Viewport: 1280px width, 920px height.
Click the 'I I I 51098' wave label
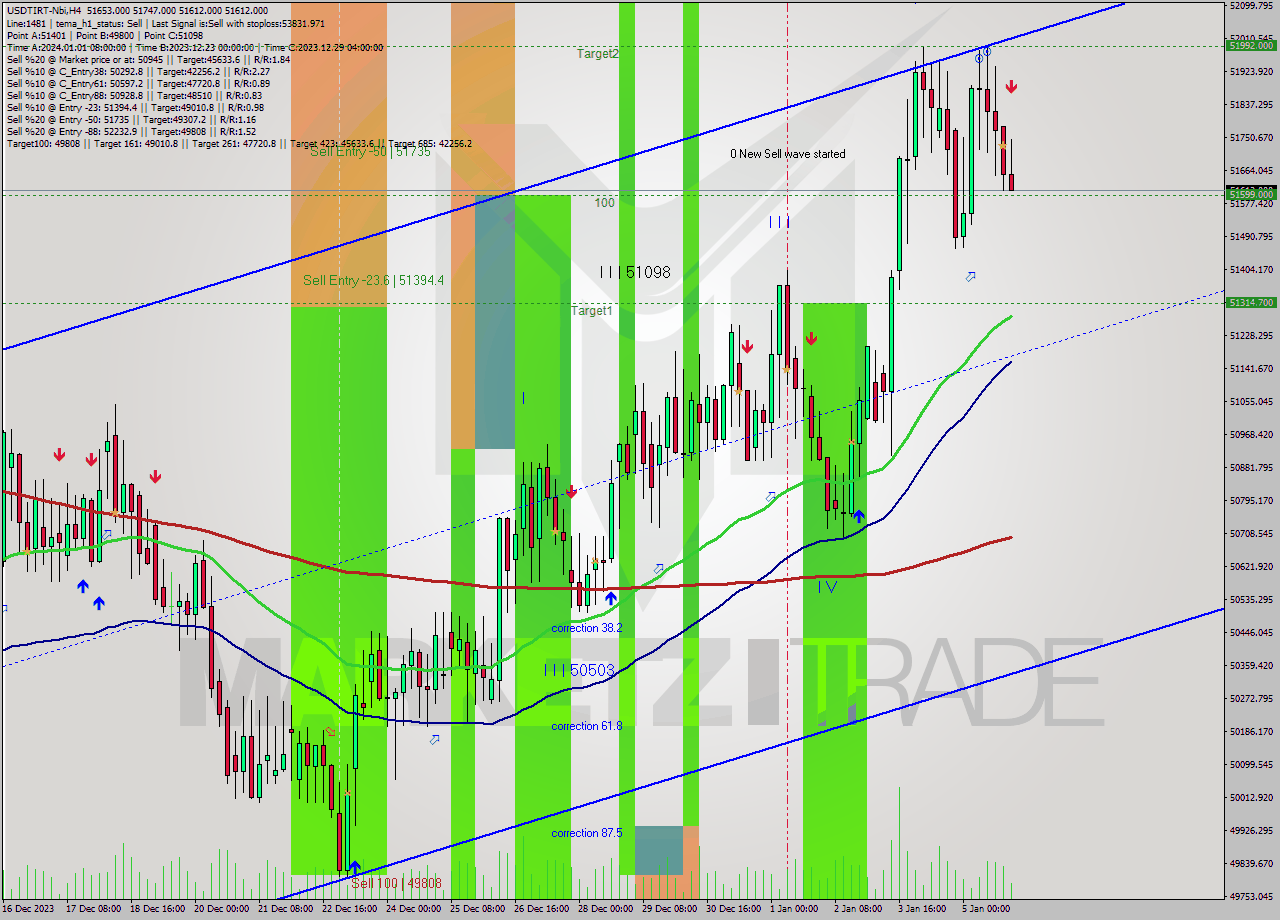[635, 272]
